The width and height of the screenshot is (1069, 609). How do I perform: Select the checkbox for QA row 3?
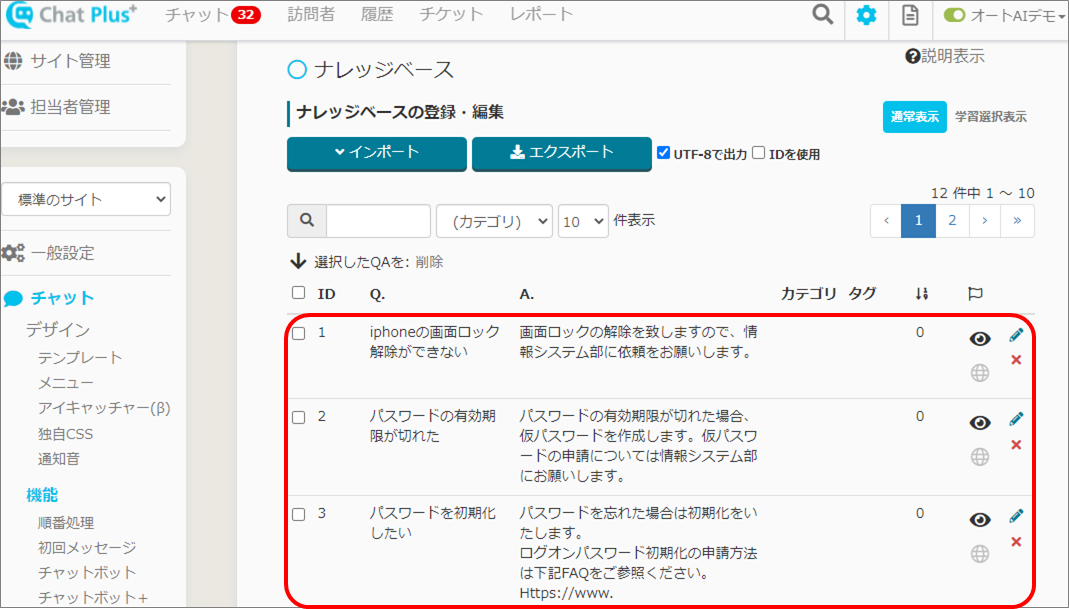click(x=298, y=514)
